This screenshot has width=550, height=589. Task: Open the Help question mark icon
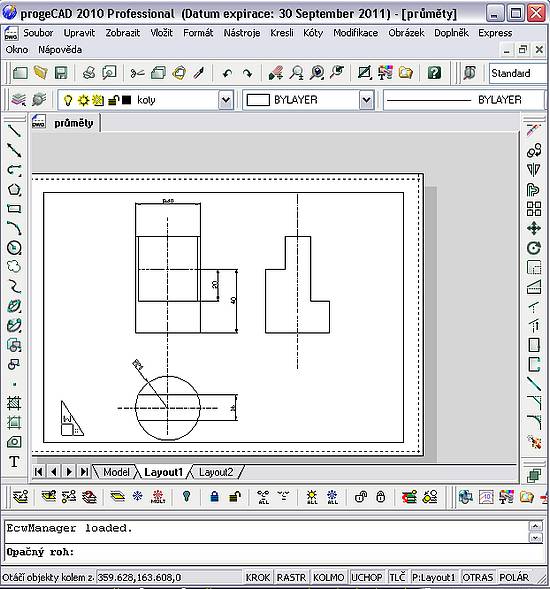click(434, 73)
